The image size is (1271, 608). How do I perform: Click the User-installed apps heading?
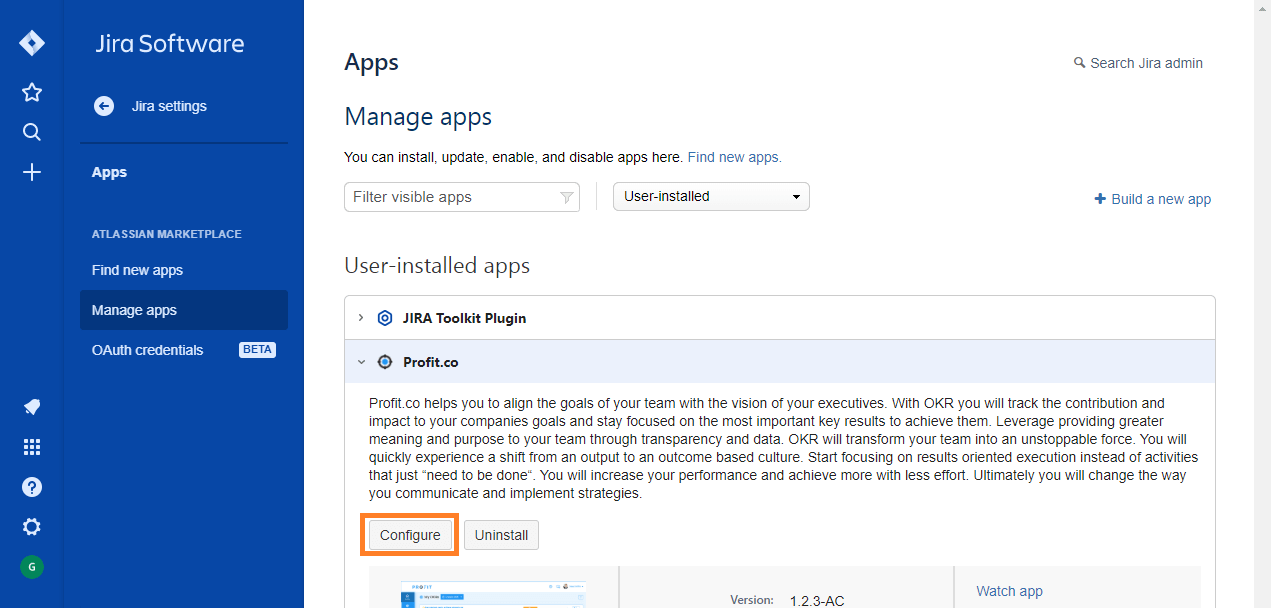[437, 266]
